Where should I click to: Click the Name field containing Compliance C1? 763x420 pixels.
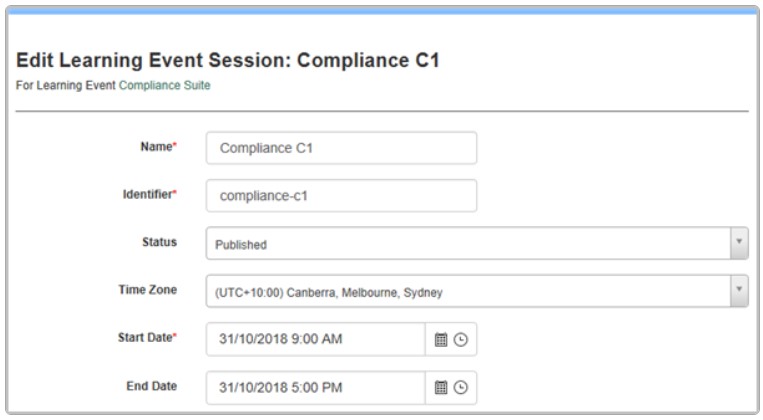point(341,148)
